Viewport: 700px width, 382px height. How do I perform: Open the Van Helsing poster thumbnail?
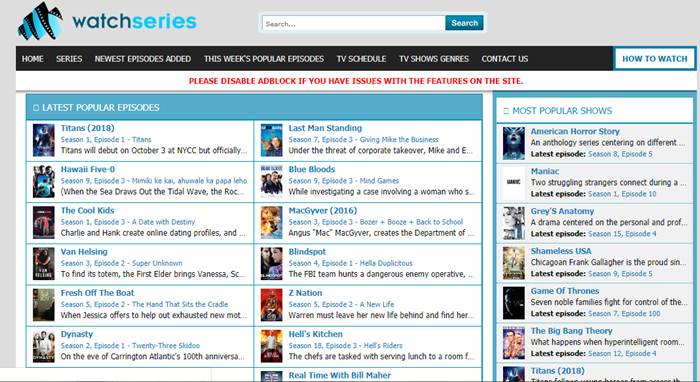tap(44, 263)
